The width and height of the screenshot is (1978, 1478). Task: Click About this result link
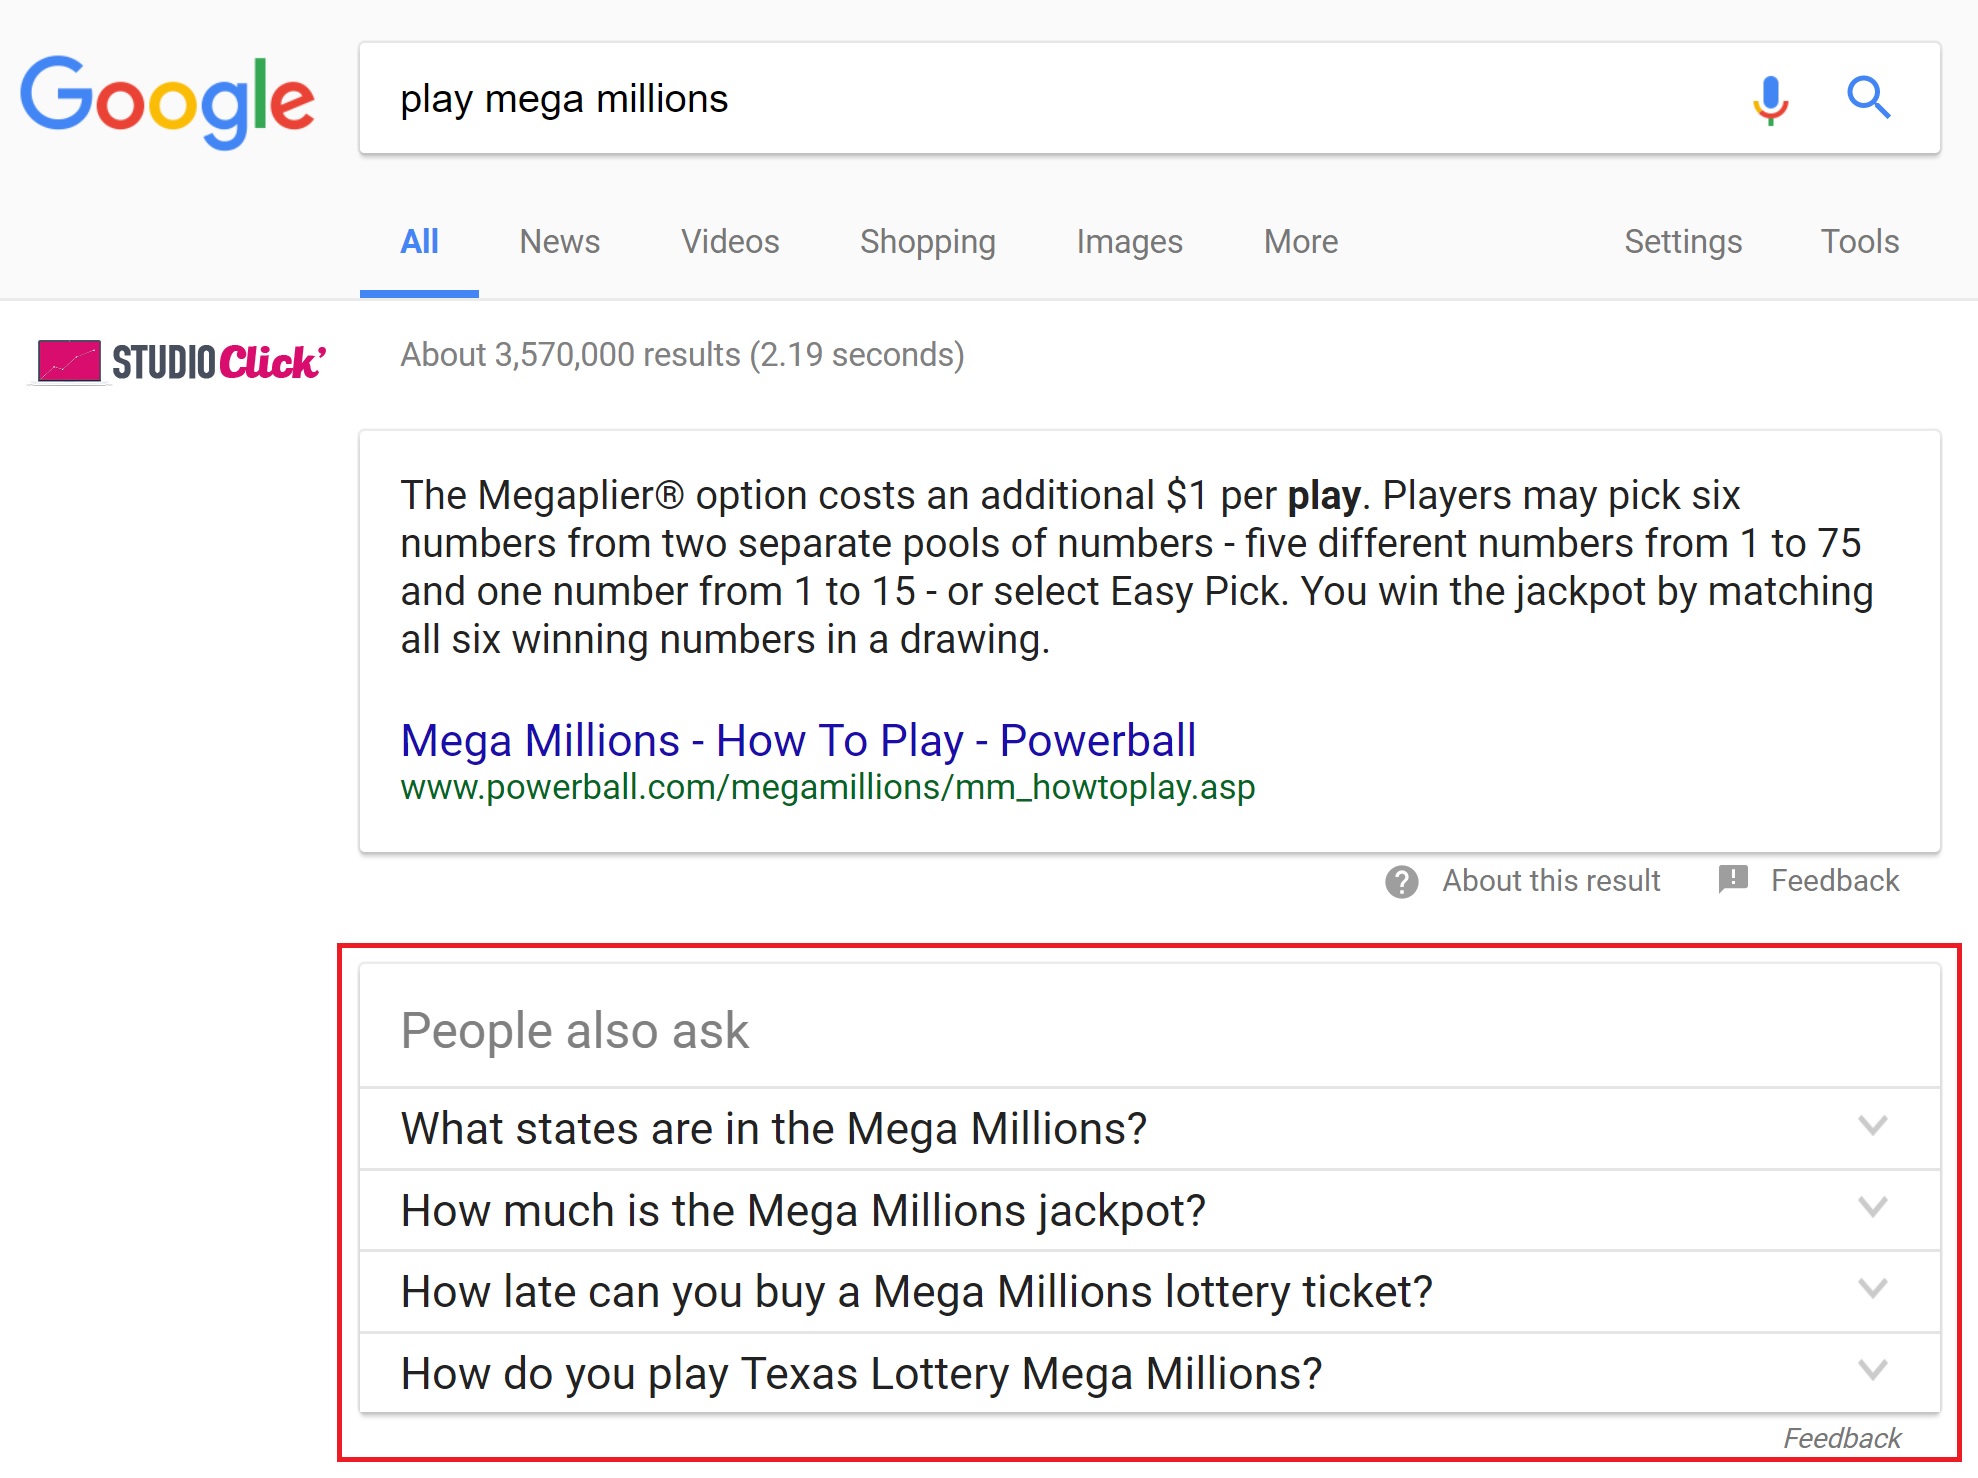(1551, 881)
